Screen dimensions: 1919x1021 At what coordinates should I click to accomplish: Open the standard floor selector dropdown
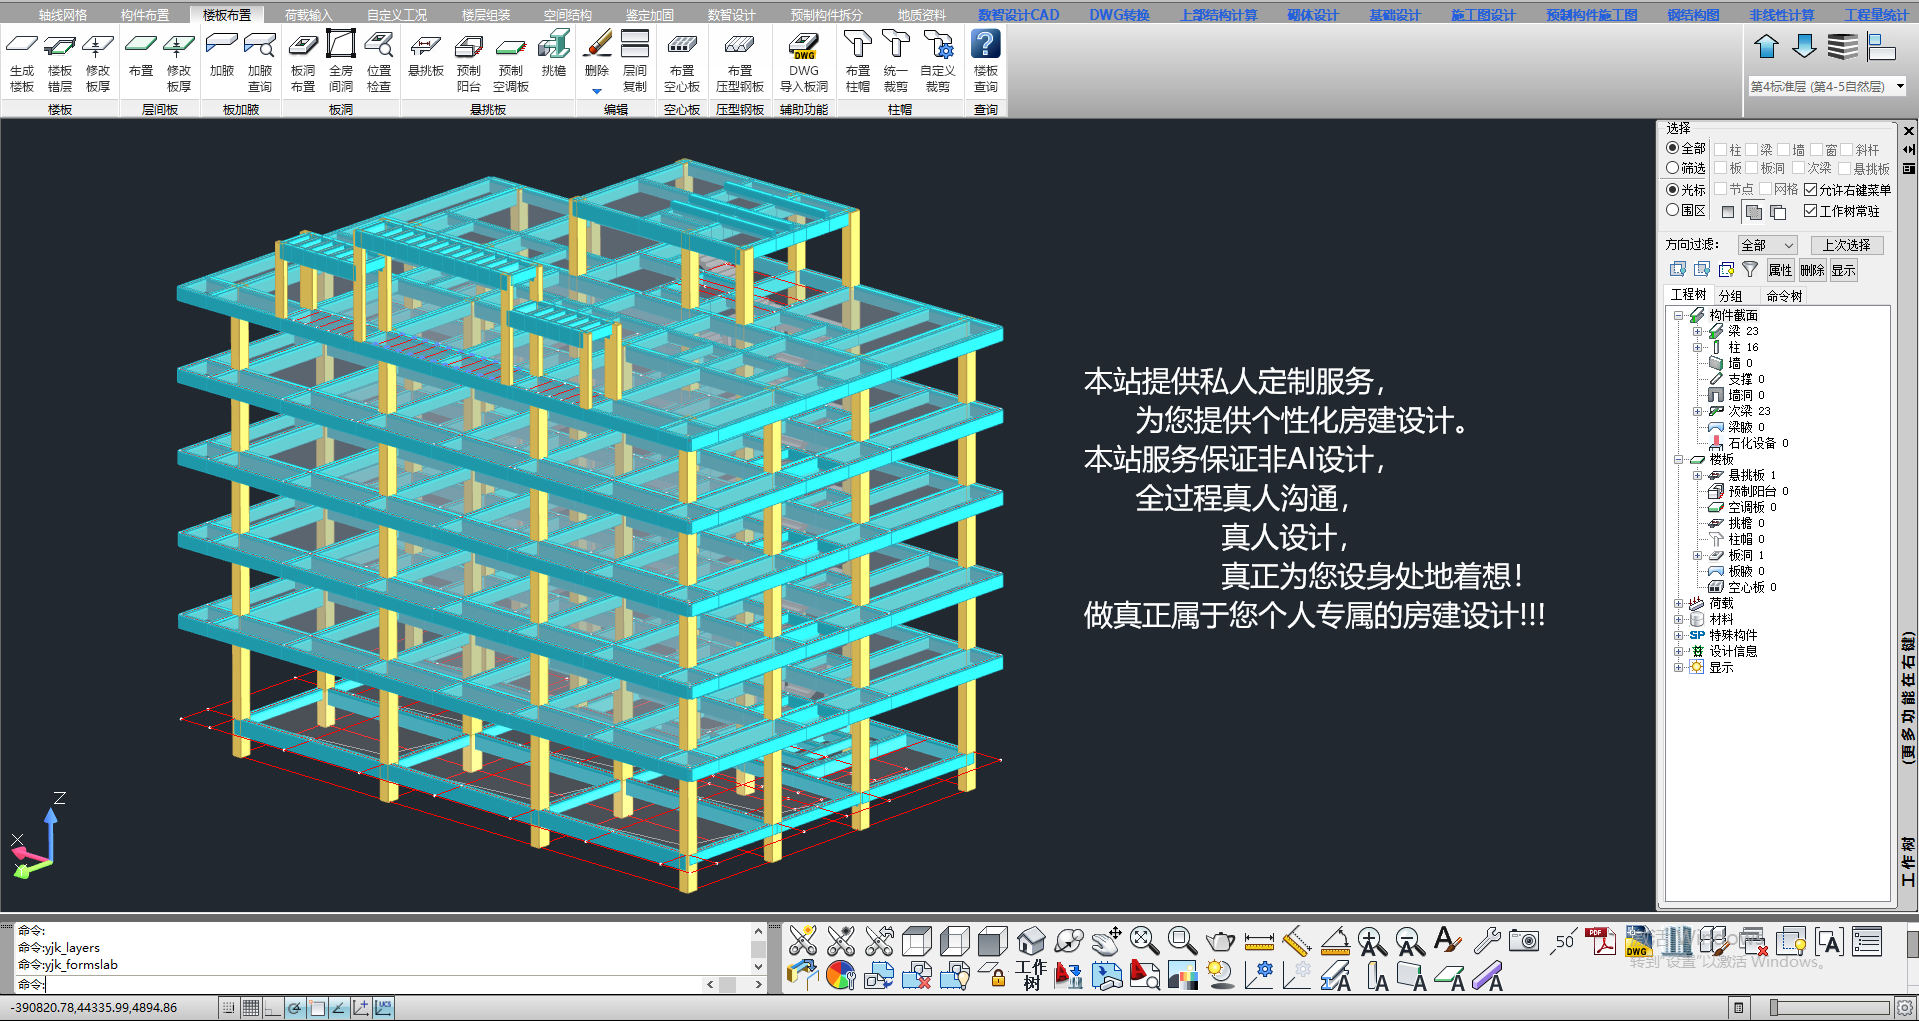point(1899,87)
